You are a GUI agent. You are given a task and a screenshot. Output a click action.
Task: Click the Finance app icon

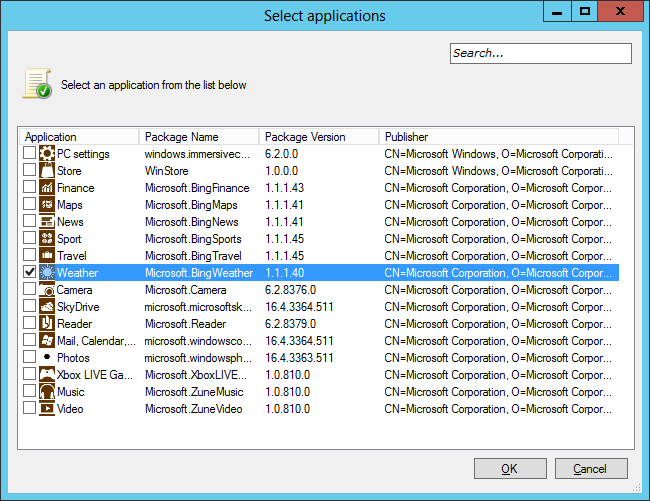pyautogui.click(x=47, y=188)
